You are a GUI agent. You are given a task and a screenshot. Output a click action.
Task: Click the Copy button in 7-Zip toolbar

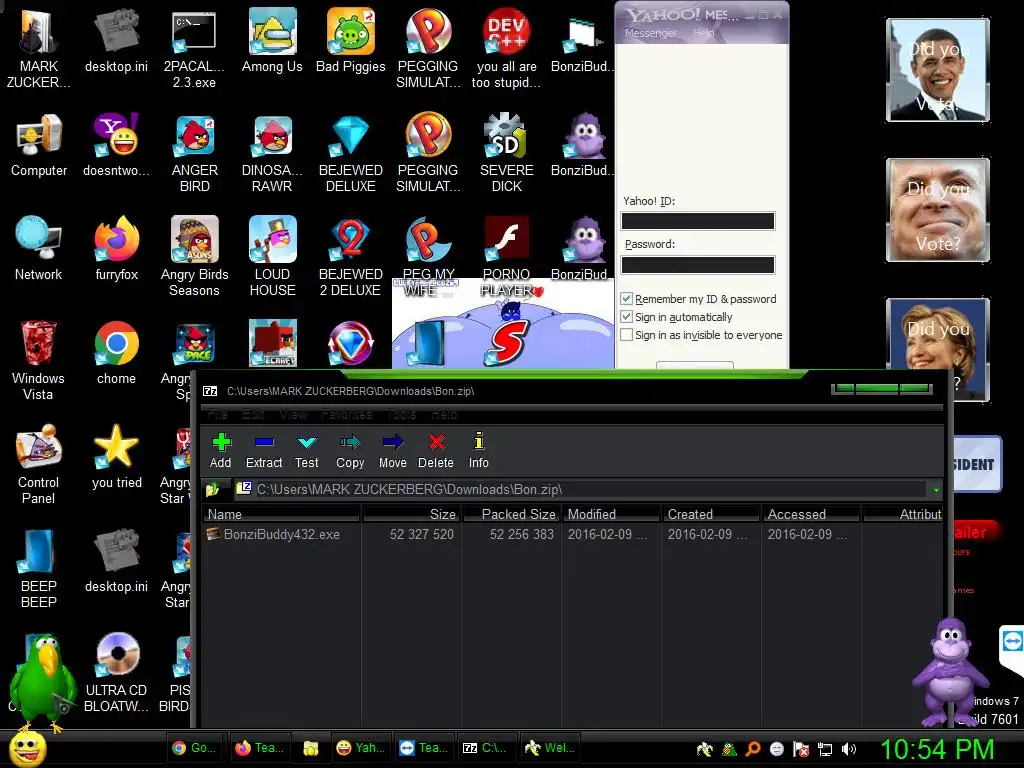coord(350,451)
